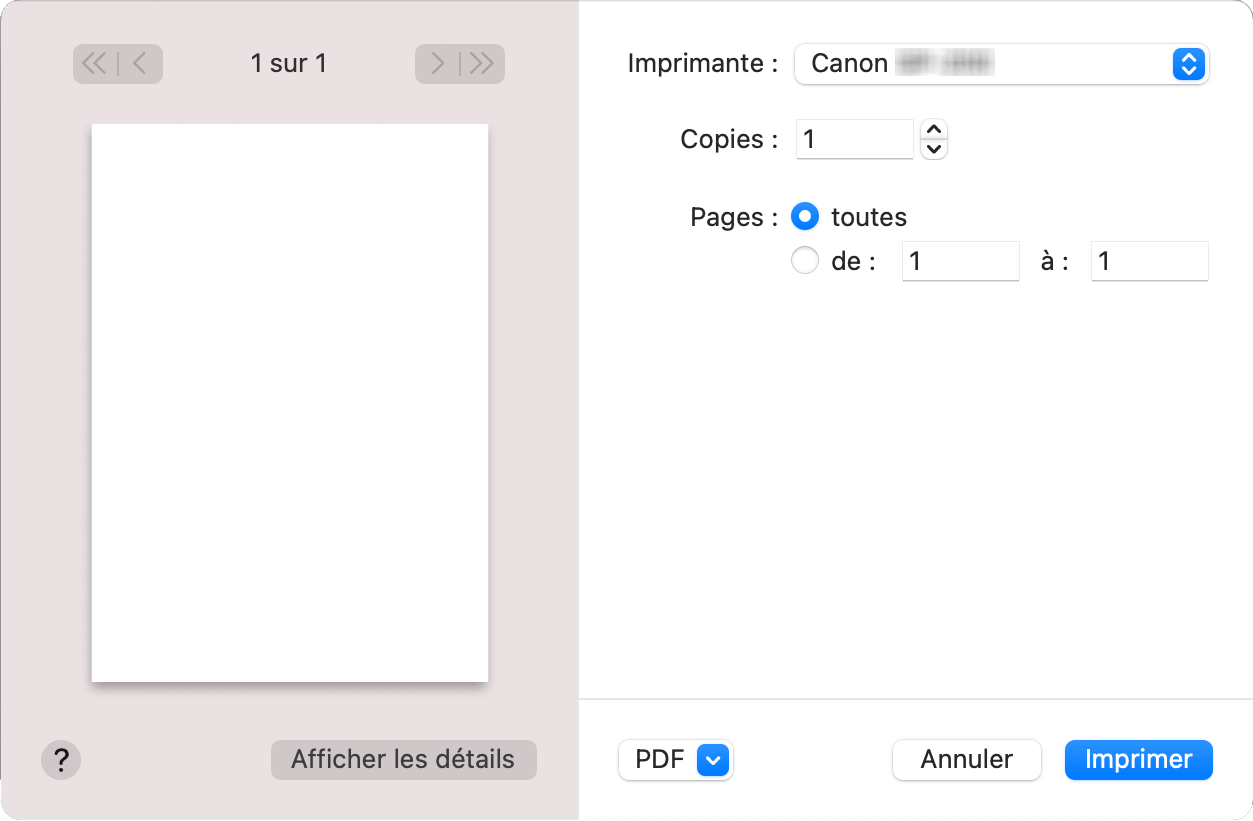
Task: Select the 'de' starting page field
Action: [959, 261]
